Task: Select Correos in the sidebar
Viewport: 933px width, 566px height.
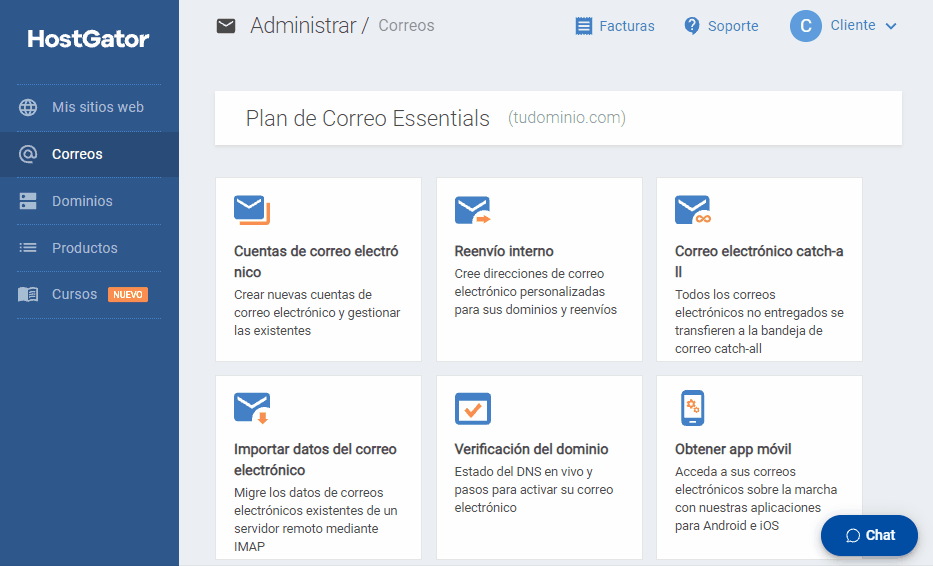Action: coord(89,154)
